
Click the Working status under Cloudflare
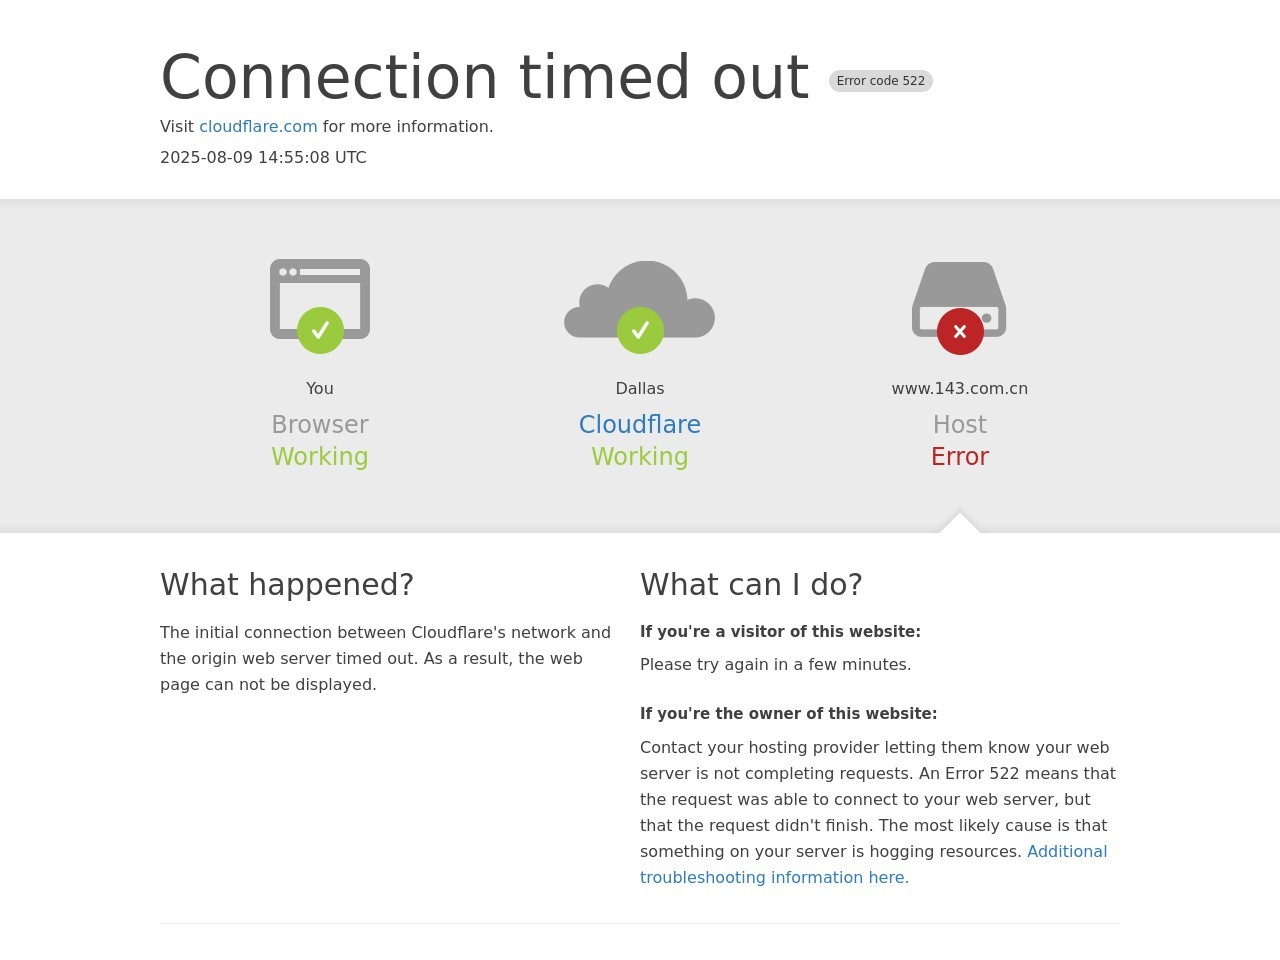point(640,457)
